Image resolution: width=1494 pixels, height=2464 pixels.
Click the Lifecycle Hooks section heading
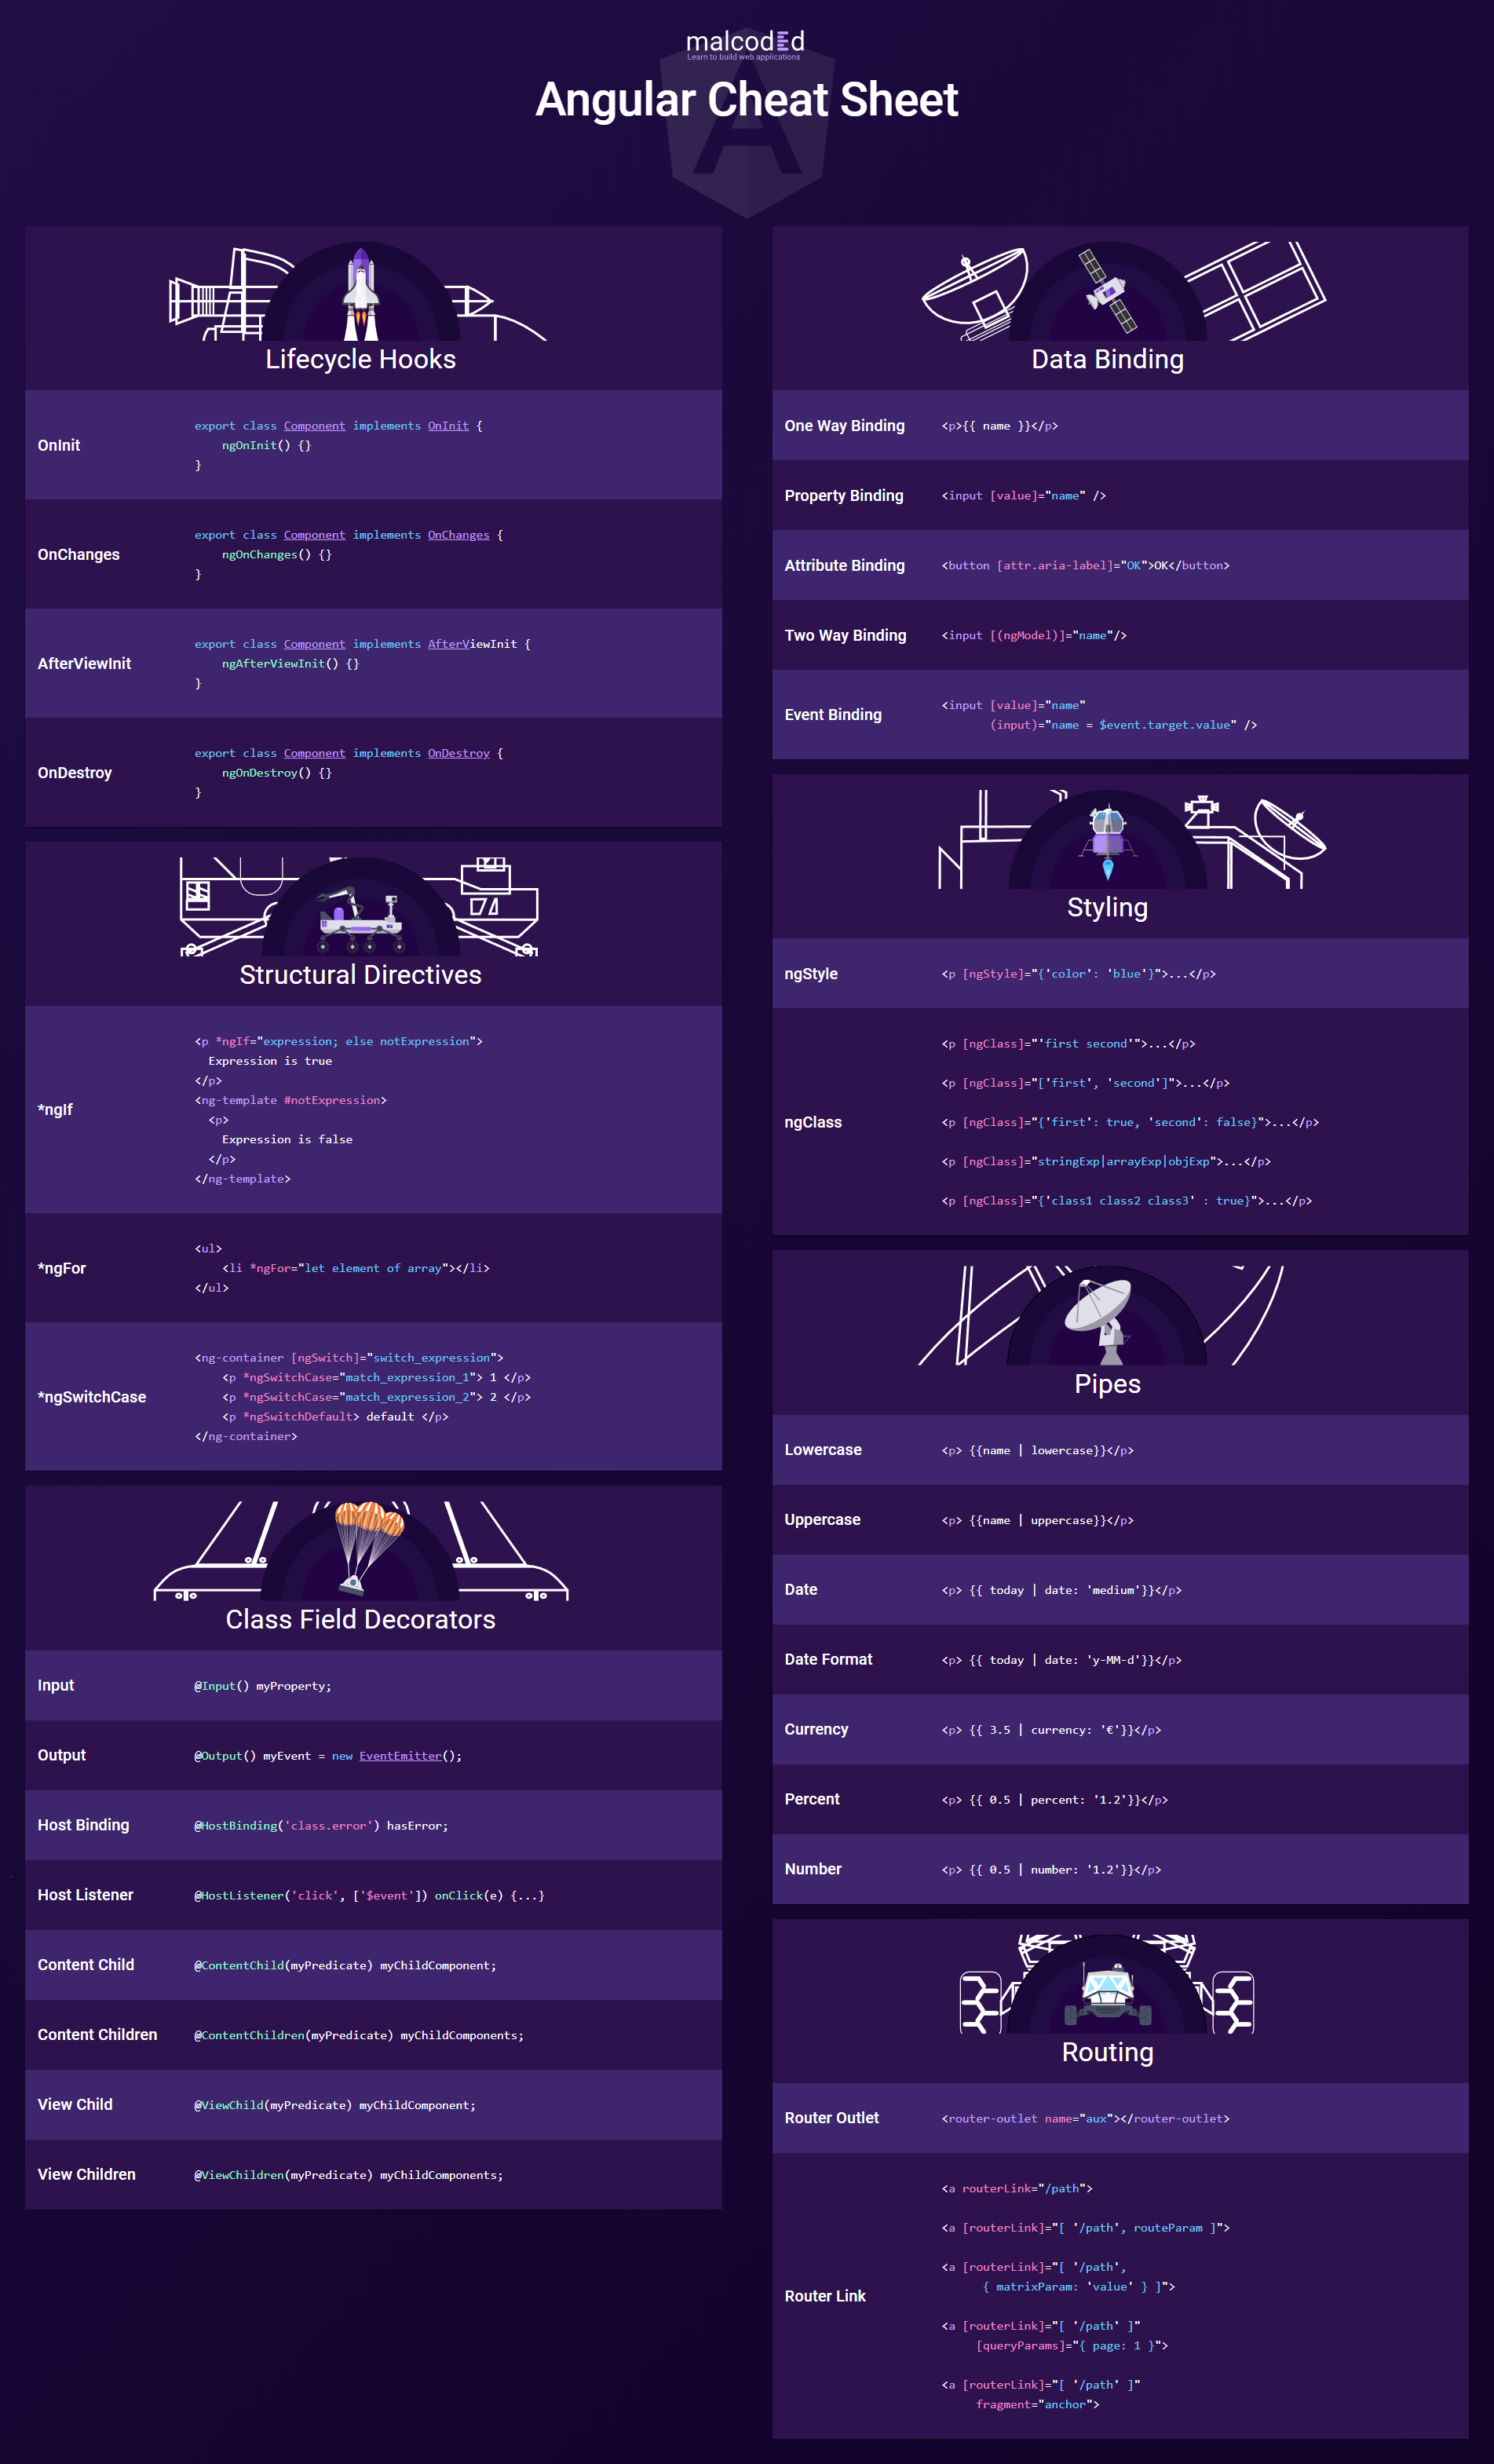361,359
